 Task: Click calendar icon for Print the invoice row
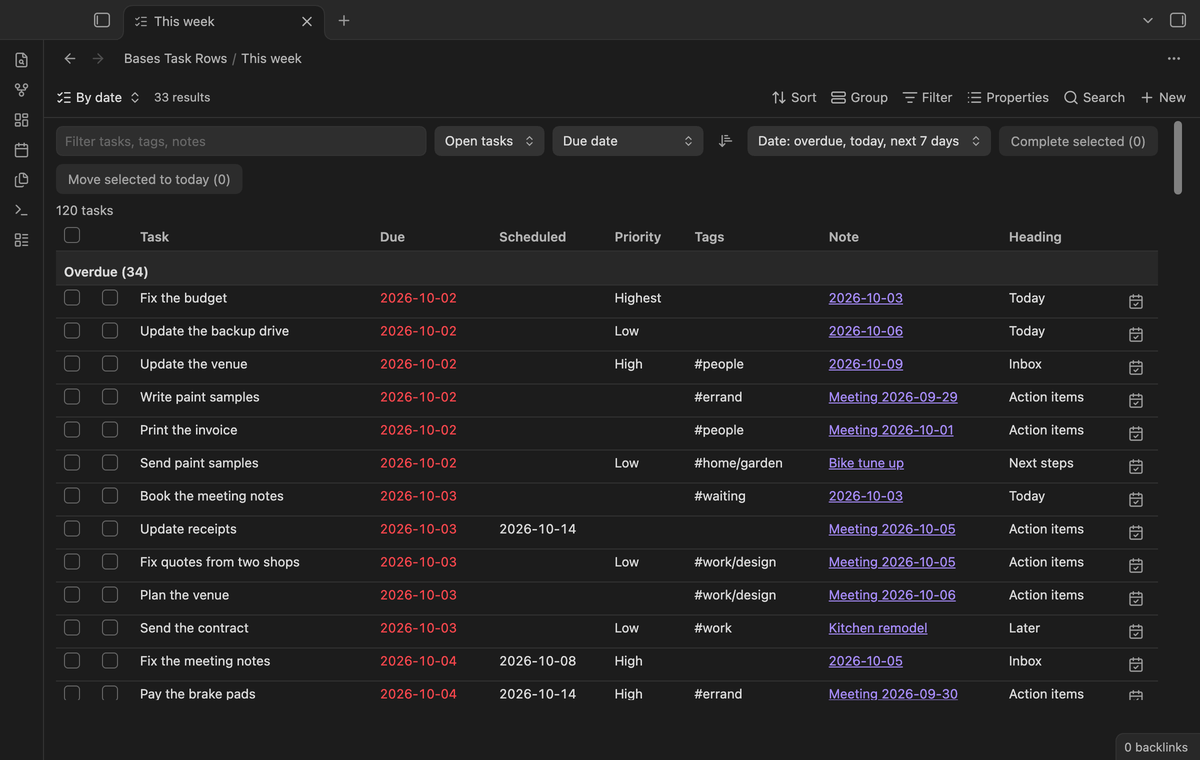click(x=1136, y=433)
